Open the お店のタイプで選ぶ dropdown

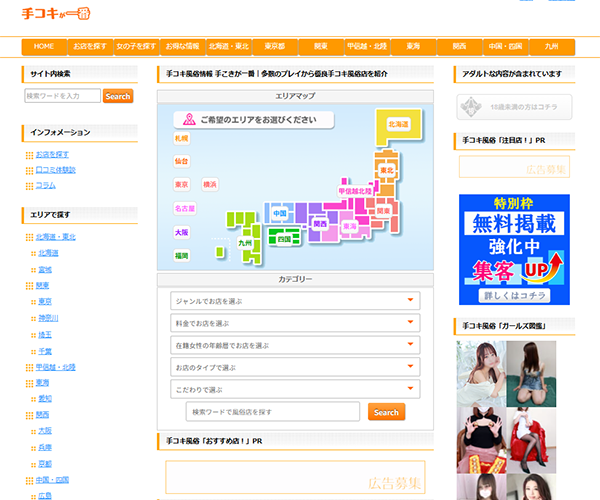pyautogui.click(x=294, y=367)
